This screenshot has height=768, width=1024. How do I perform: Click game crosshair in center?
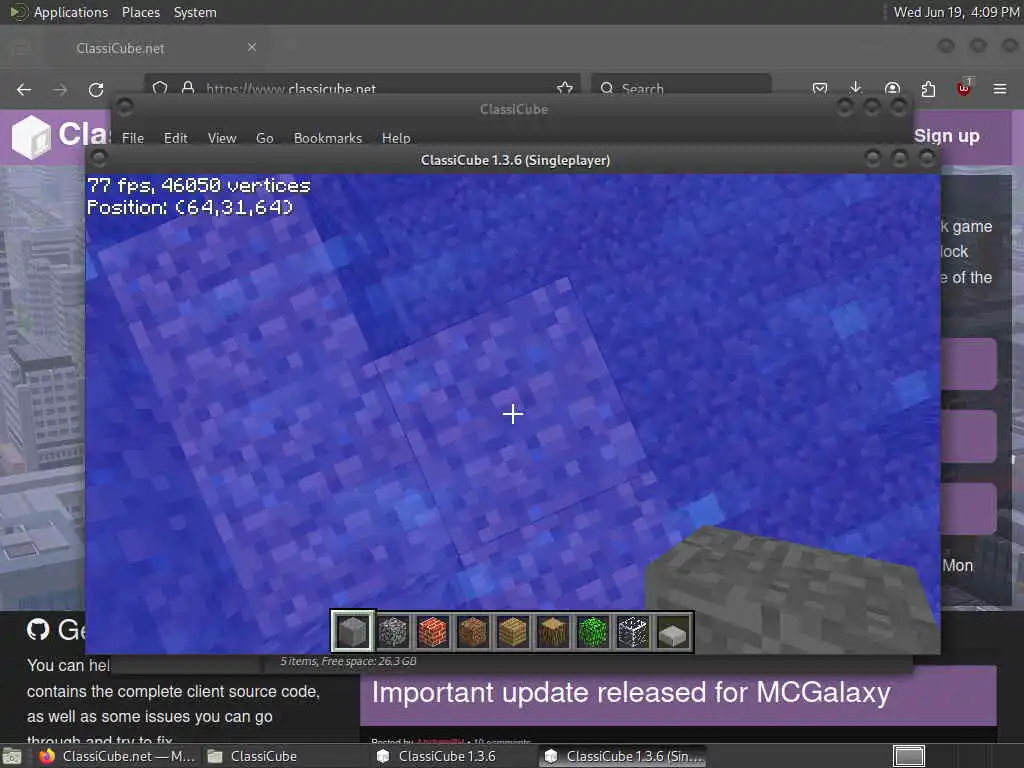click(x=513, y=414)
